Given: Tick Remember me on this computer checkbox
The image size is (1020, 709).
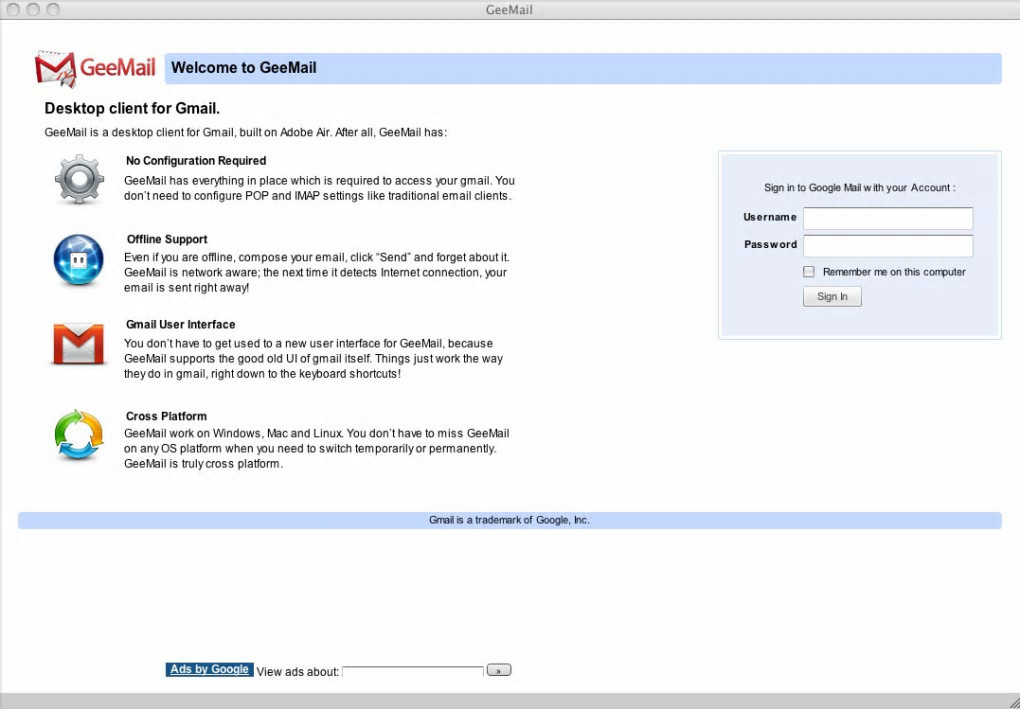Looking at the screenshot, I should click(809, 272).
